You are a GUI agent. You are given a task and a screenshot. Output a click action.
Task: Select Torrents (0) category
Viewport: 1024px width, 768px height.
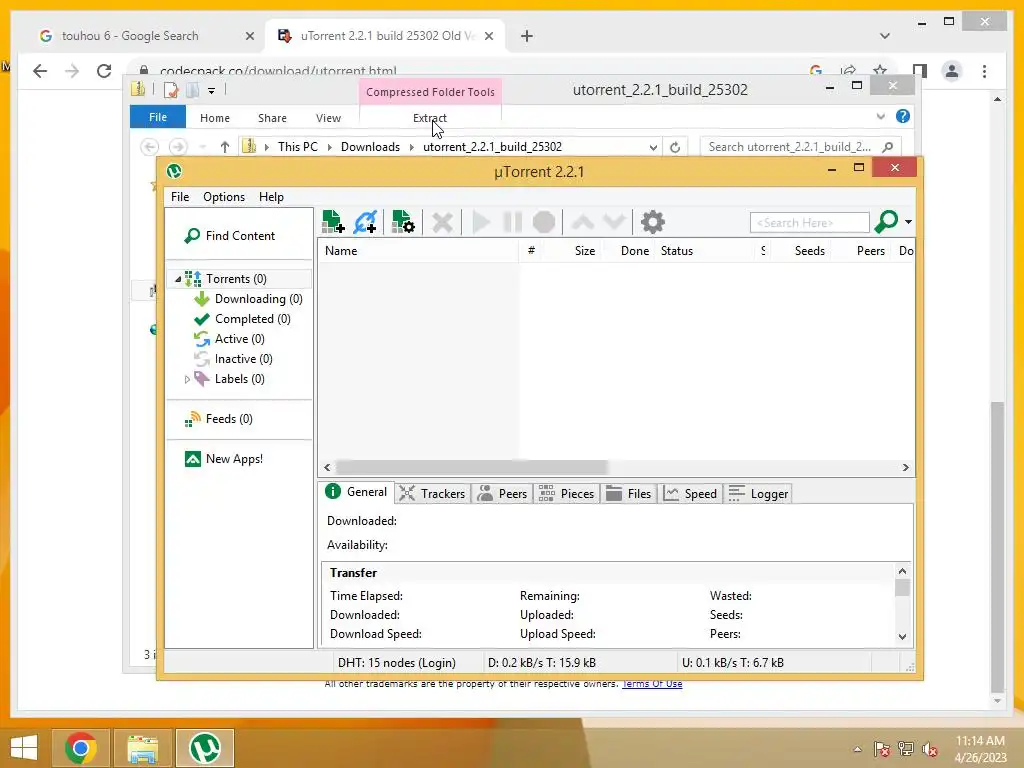pos(236,279)
